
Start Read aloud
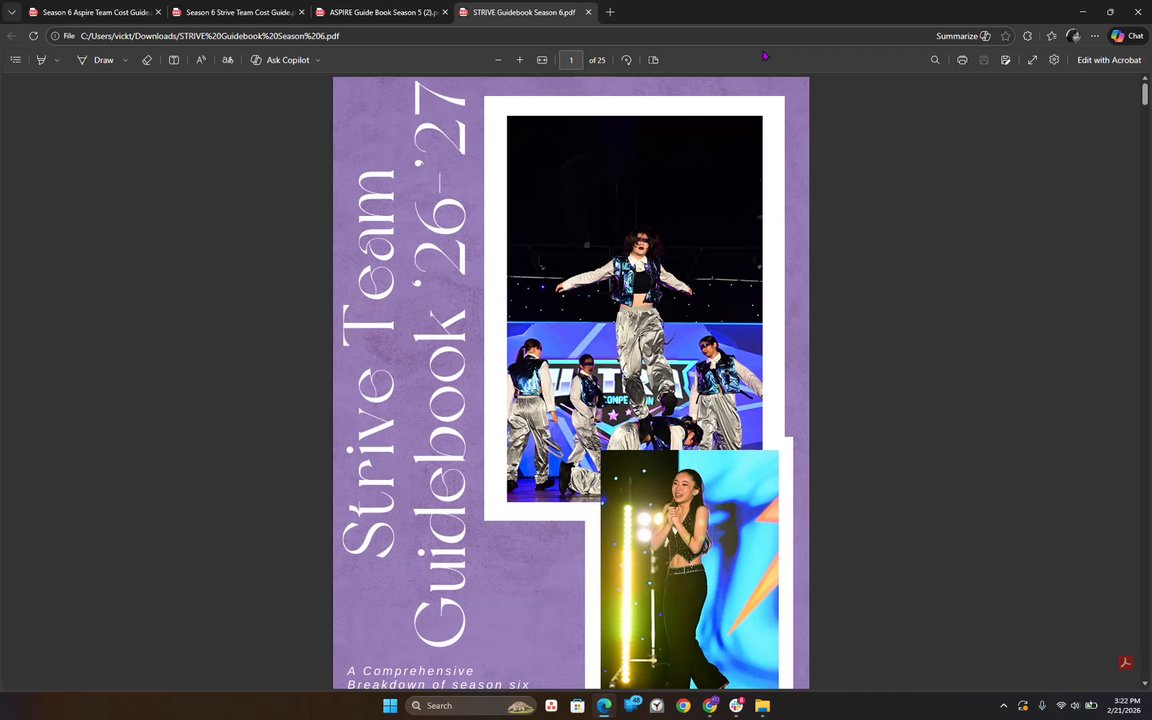pos(201,60)
